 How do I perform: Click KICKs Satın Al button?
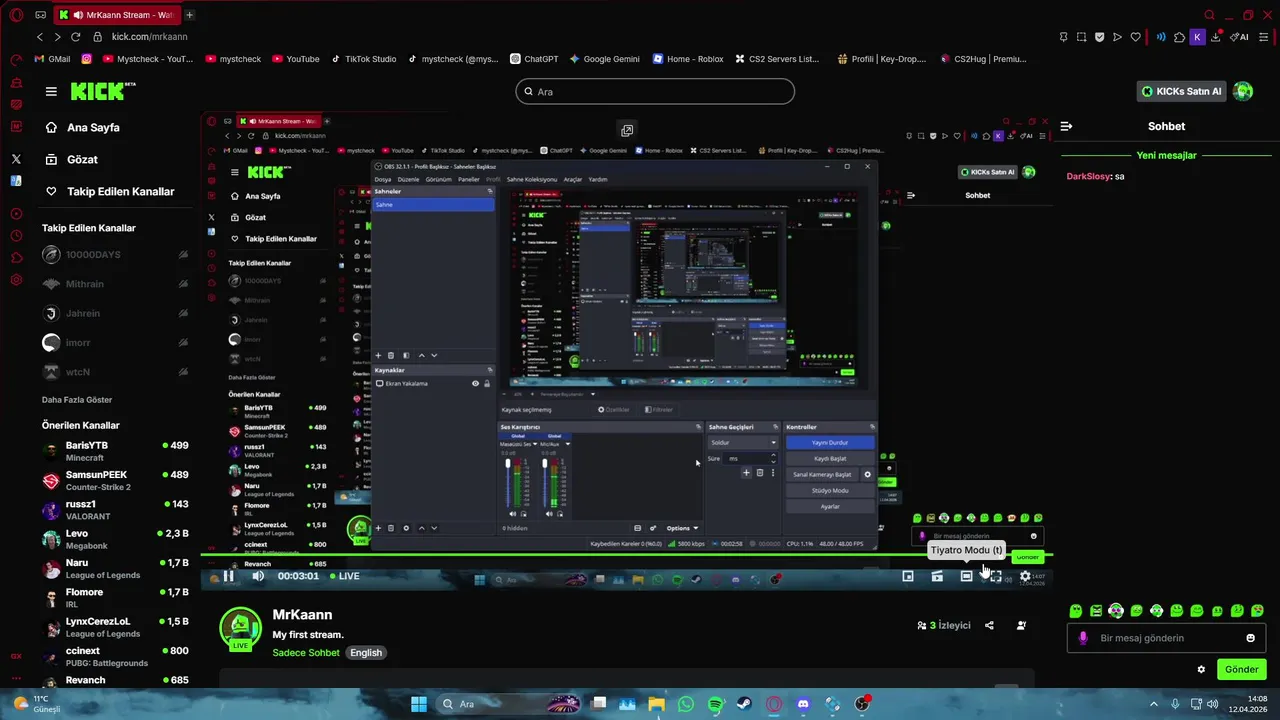(1182, 91)
